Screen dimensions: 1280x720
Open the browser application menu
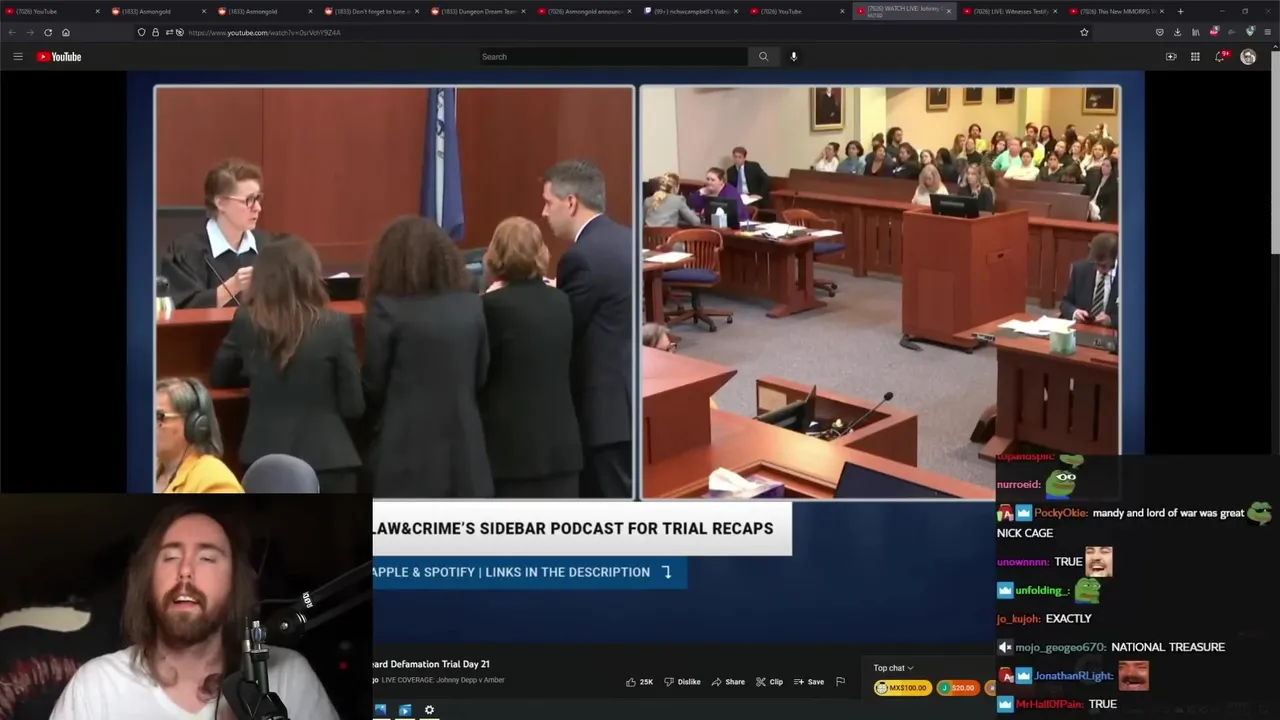1268,32
